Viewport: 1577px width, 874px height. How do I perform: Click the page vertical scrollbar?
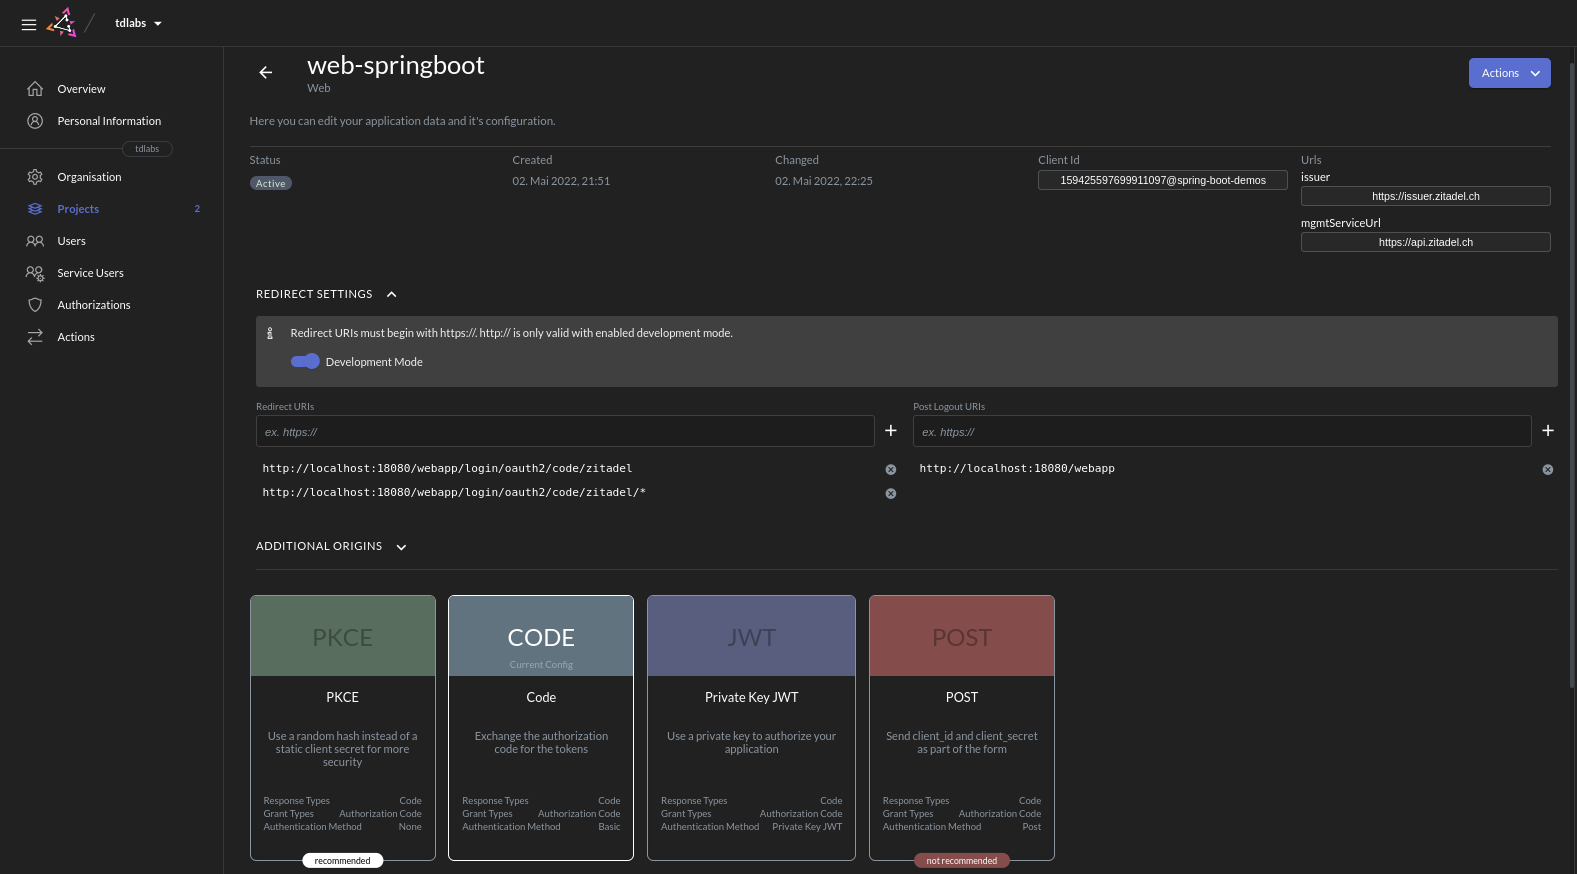click(1573, 375)
